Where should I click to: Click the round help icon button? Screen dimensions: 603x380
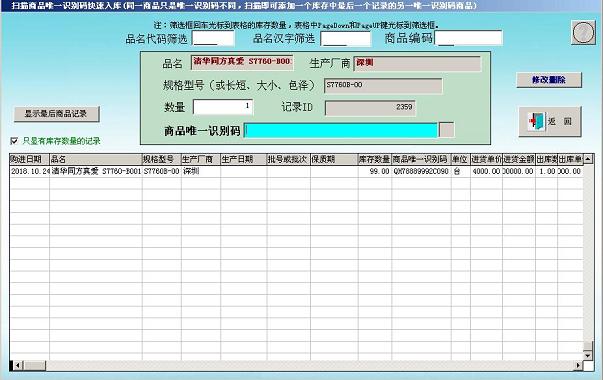pos(583,33)
